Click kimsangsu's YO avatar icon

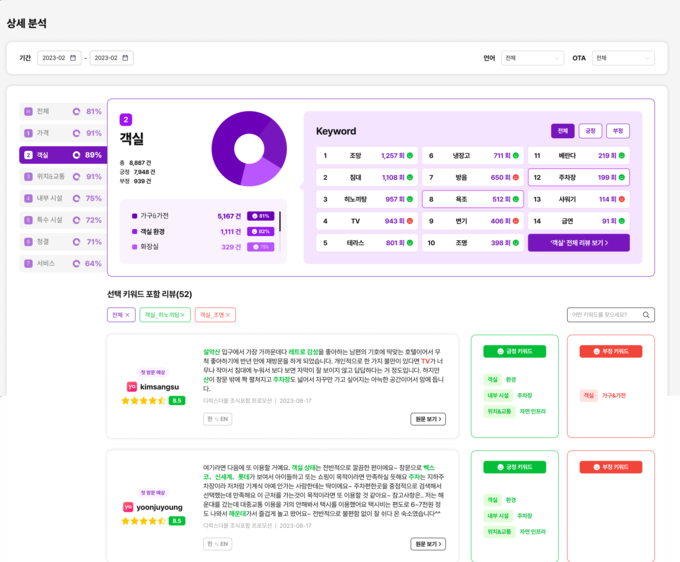point(132,386)
